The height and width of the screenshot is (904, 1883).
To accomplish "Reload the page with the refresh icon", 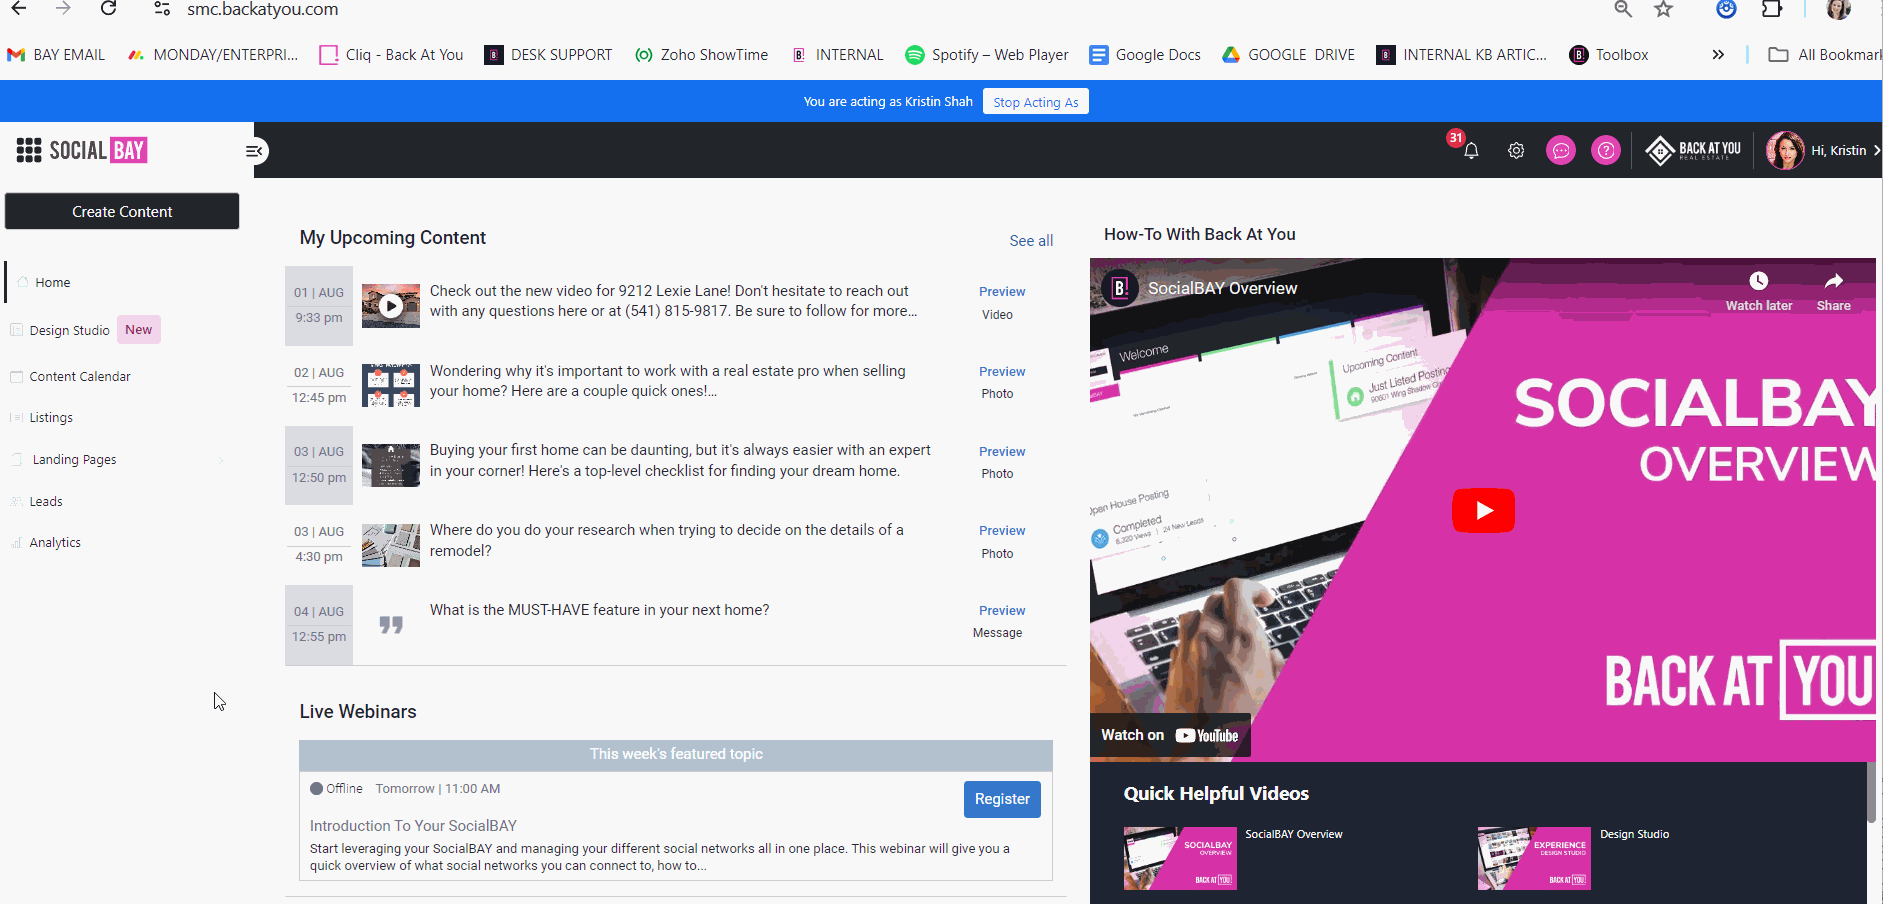I will pyautogui.click(x=109, y=9).
